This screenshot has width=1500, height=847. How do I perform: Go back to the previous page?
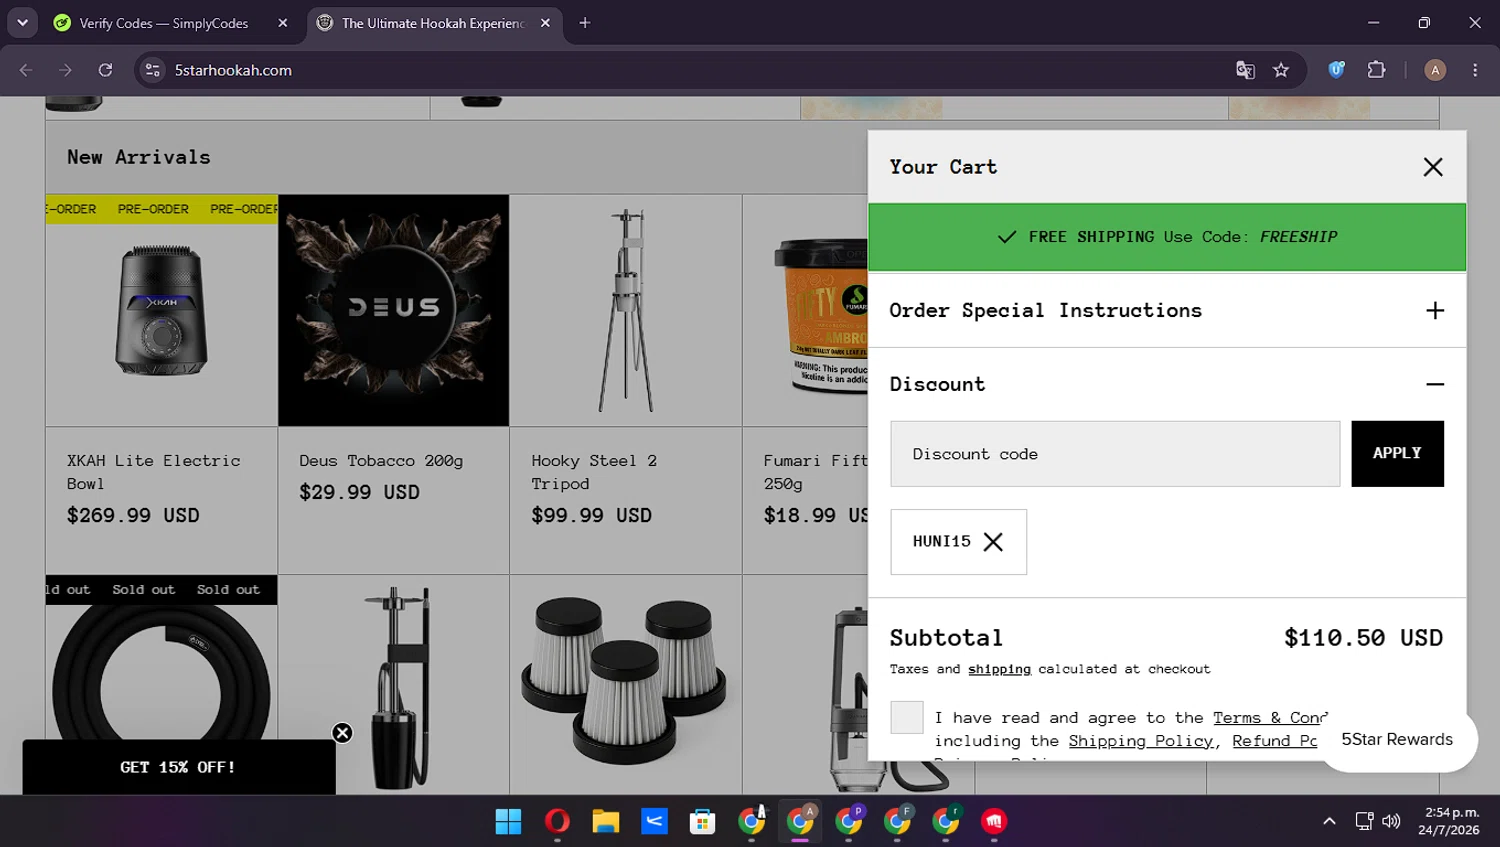point(26,70)
